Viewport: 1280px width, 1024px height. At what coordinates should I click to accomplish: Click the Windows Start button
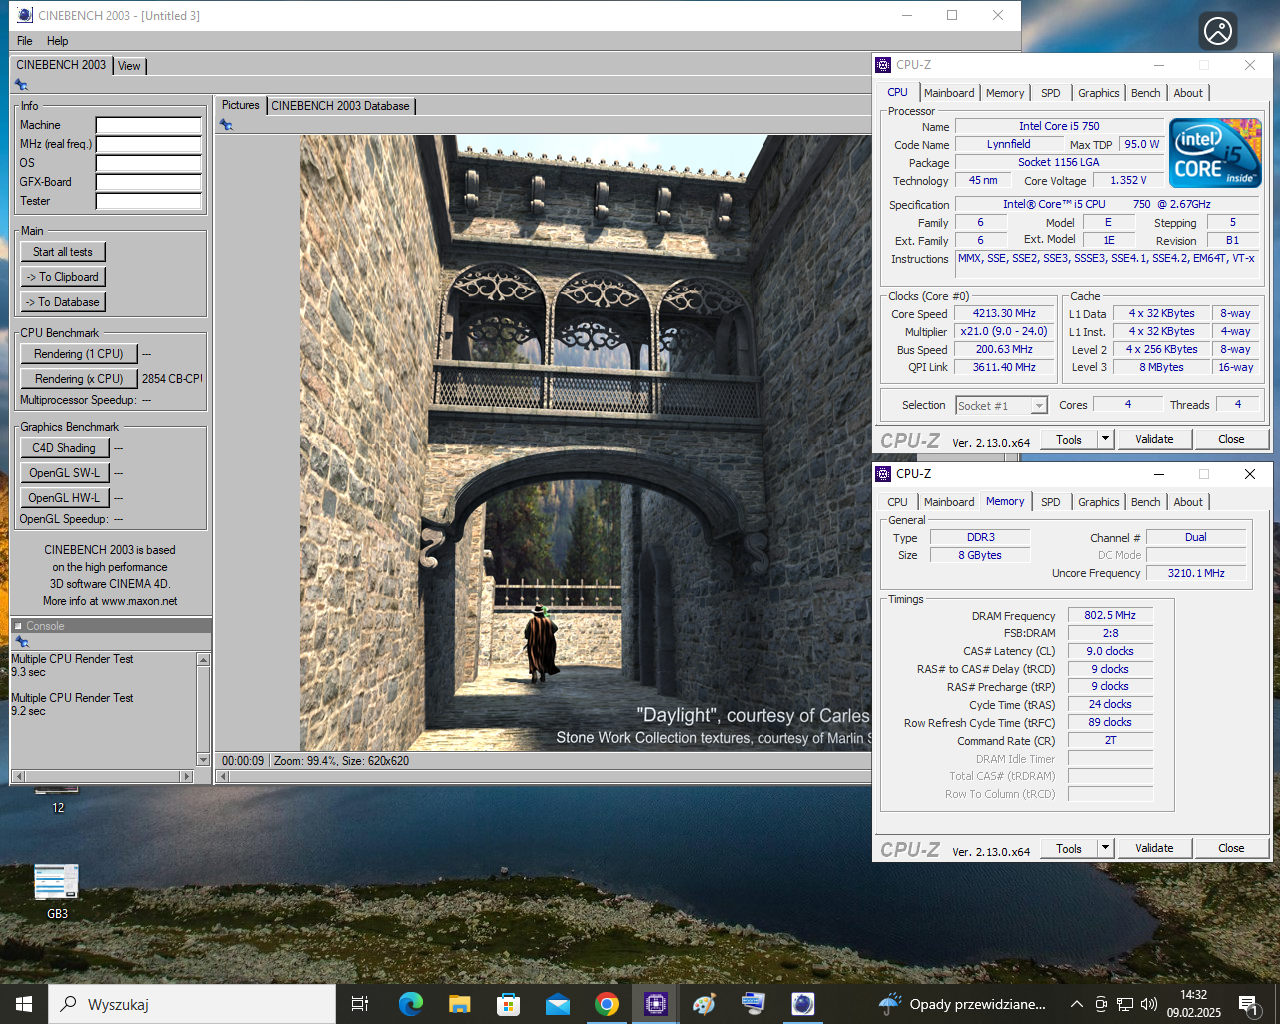click(24, 1004)
